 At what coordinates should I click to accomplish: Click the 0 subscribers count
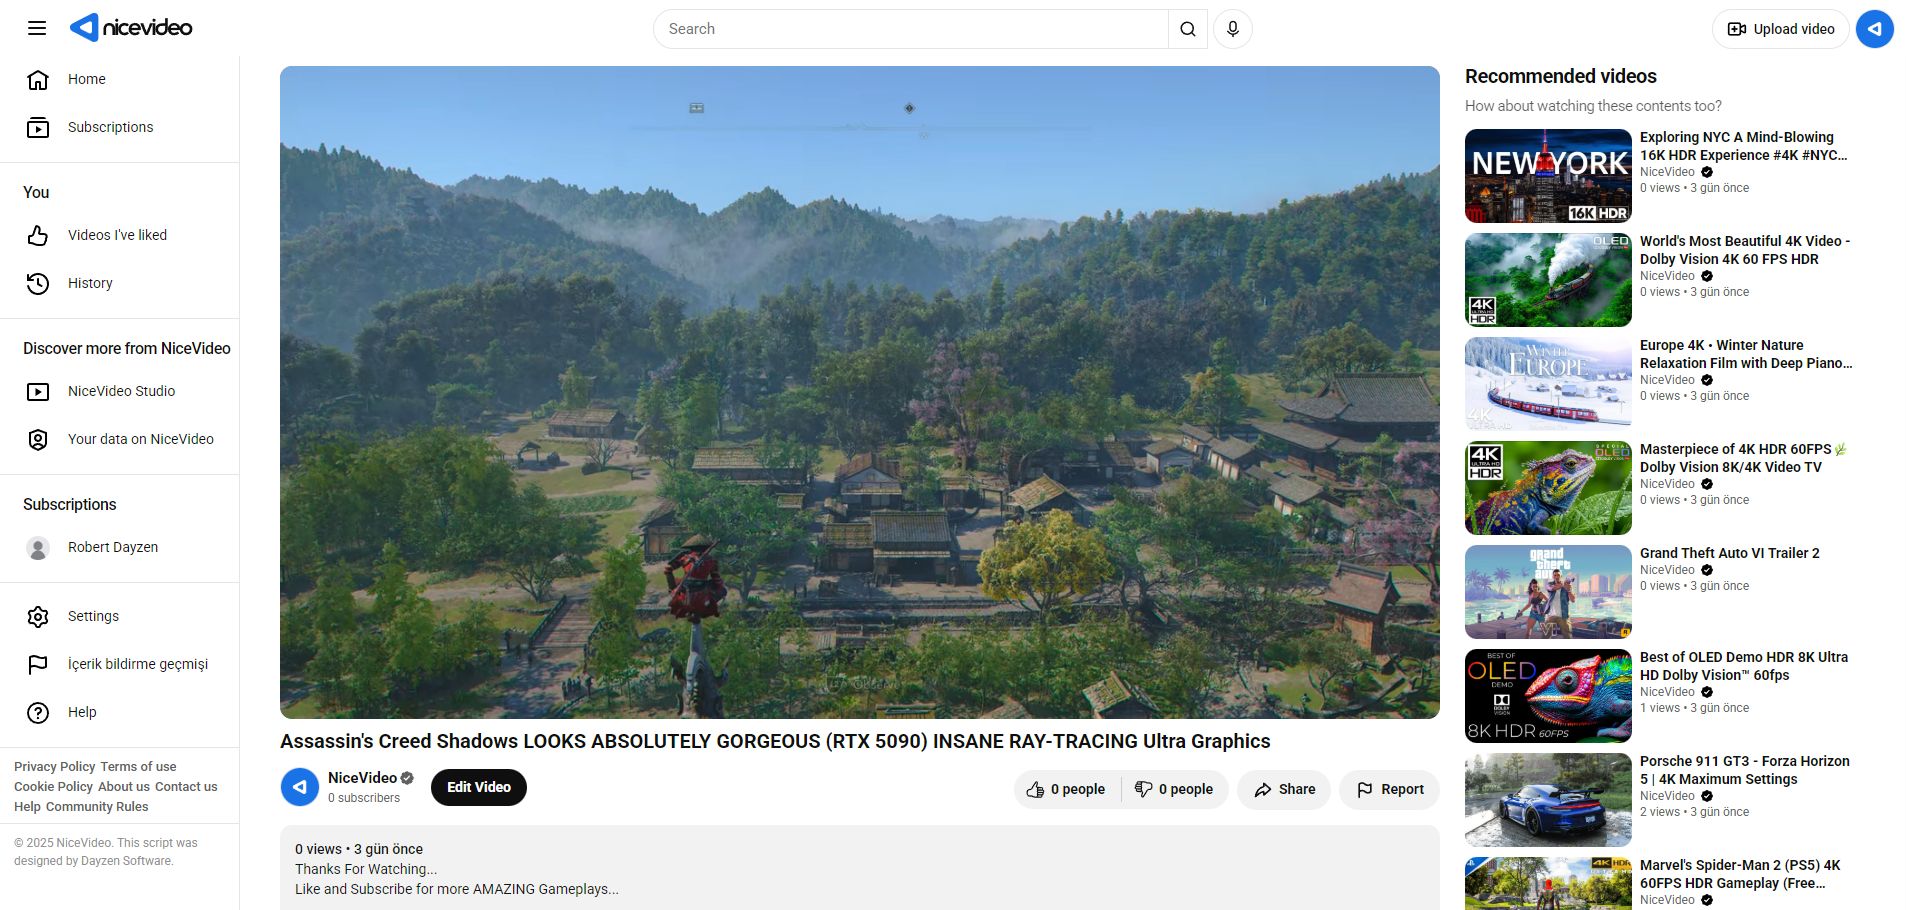point(364,798)
